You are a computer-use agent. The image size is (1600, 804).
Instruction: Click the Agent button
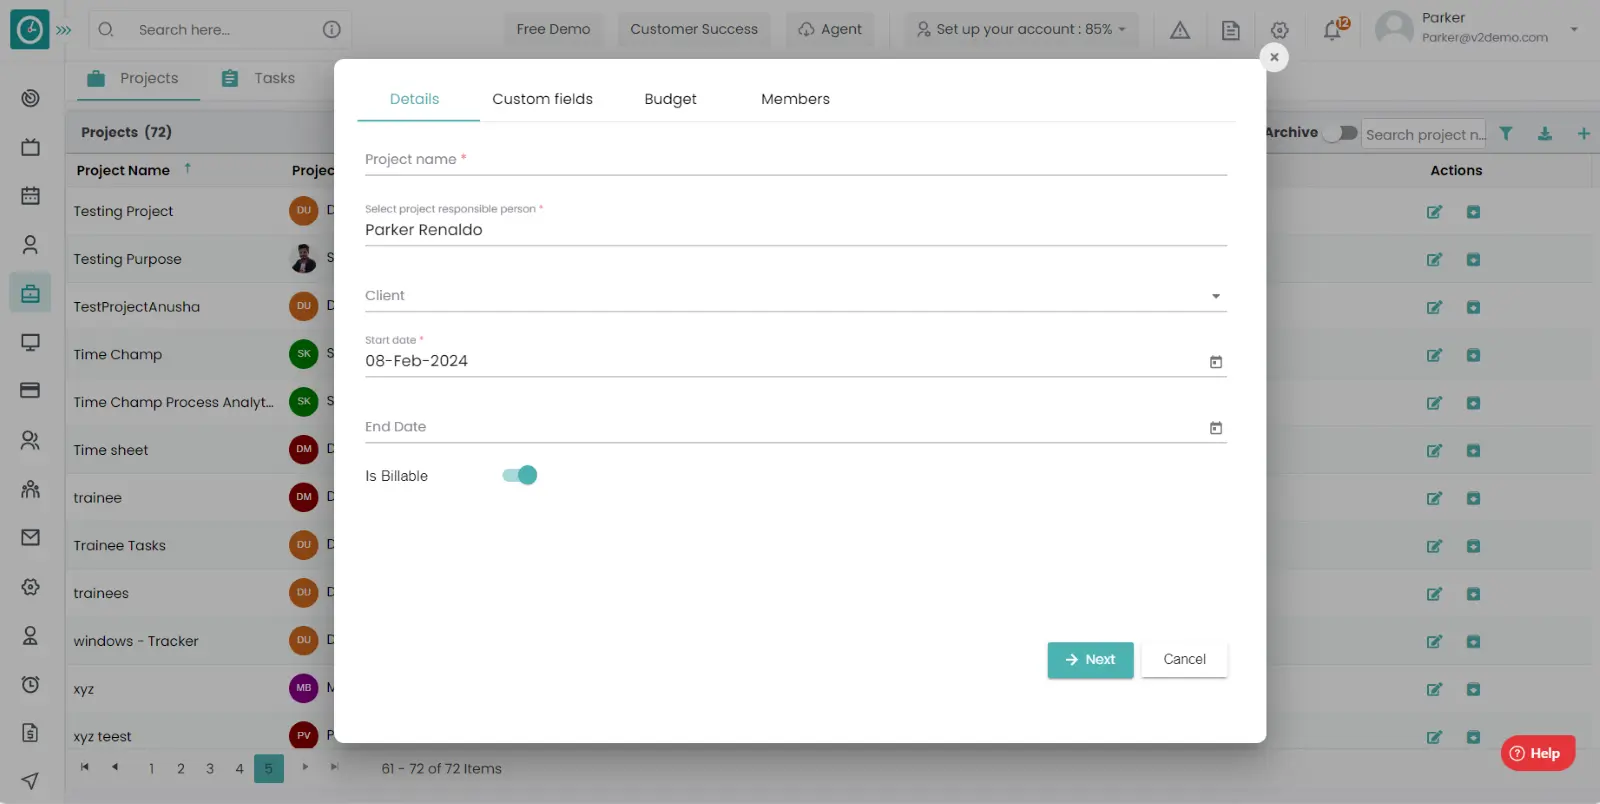830,29
